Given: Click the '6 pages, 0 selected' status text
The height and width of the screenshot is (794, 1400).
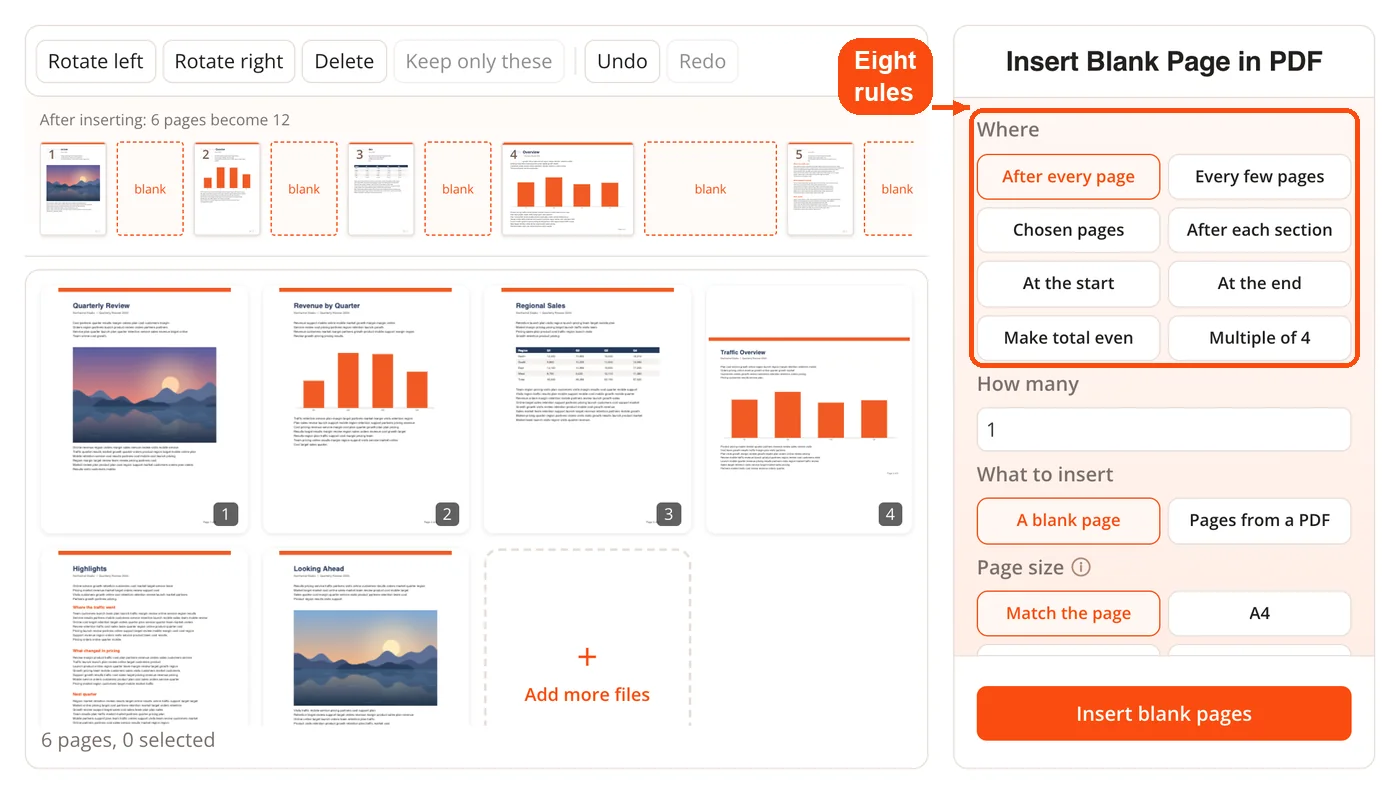Looking at the screenshot, I should [x=128, y=740].
